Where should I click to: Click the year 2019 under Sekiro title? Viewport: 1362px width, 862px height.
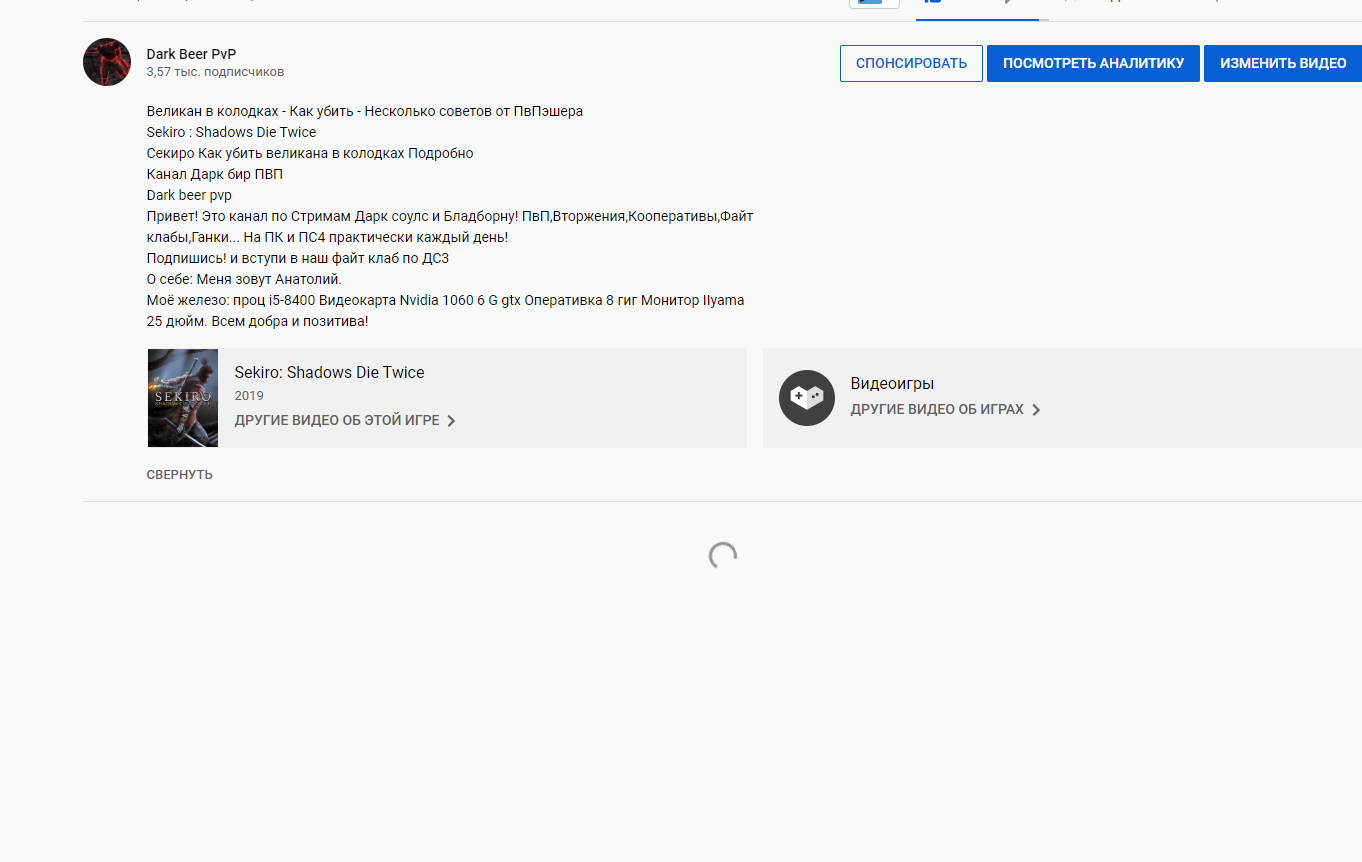[249, 396]
